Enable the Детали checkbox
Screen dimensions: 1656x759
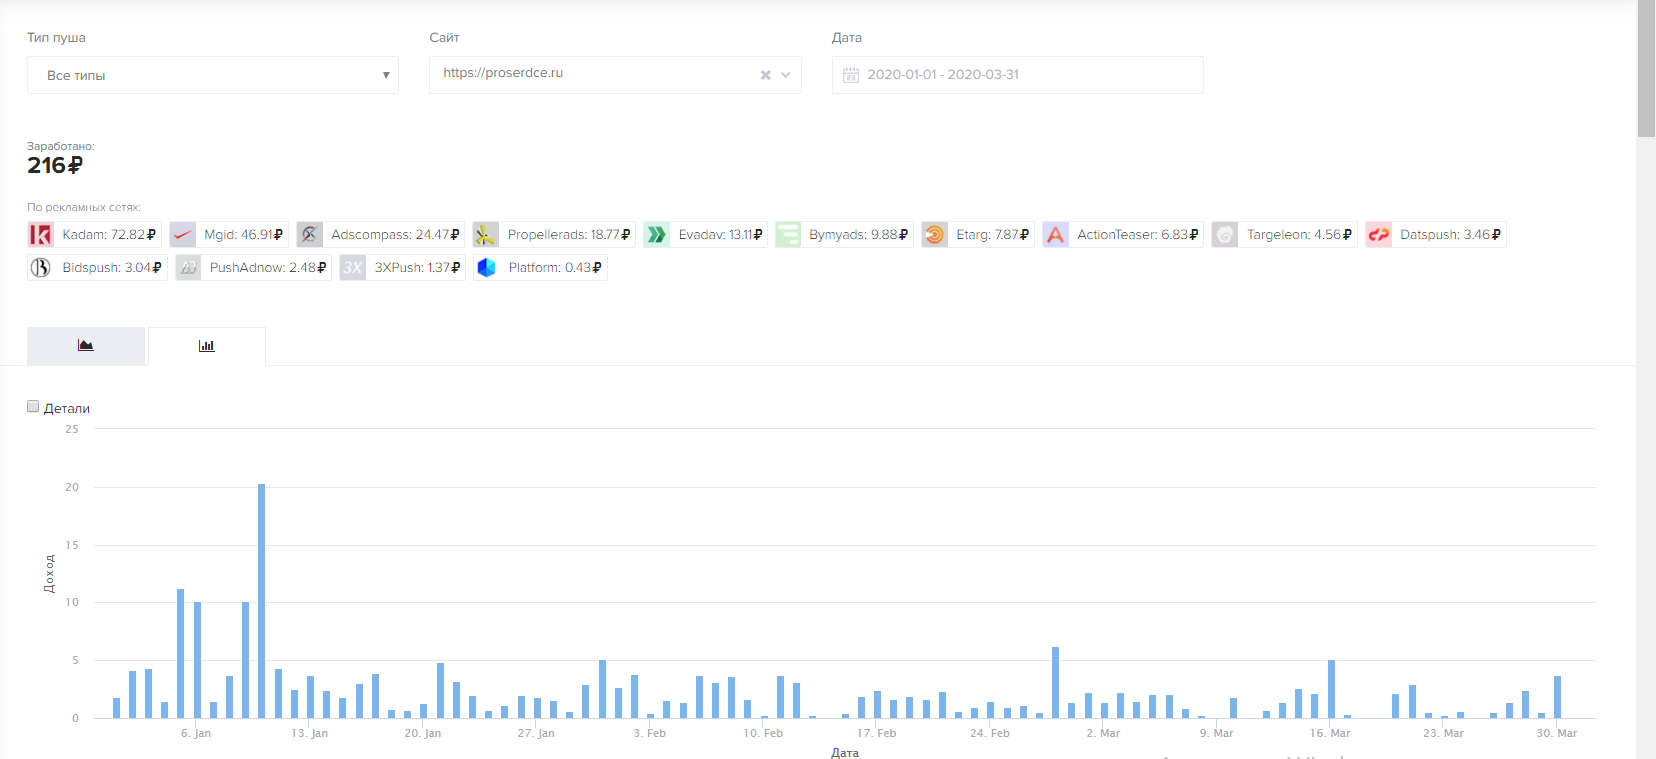[33, 406]
